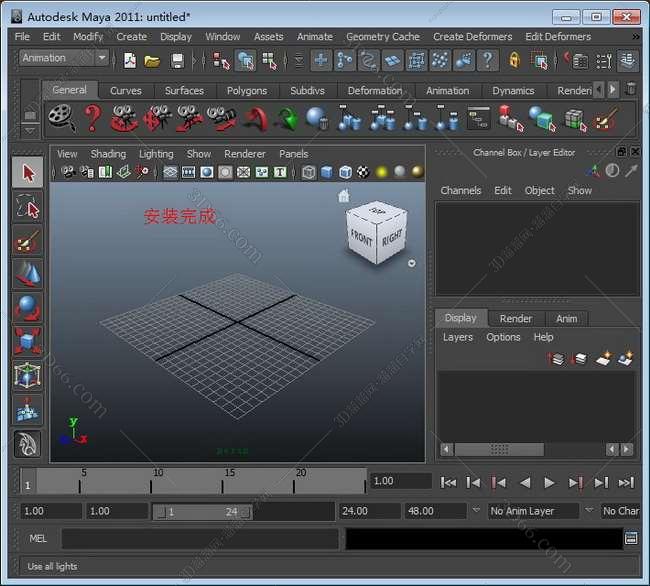Toggle the viewport grid display button
Viewport: 650px width, 586px height.
tap(171, 172)
